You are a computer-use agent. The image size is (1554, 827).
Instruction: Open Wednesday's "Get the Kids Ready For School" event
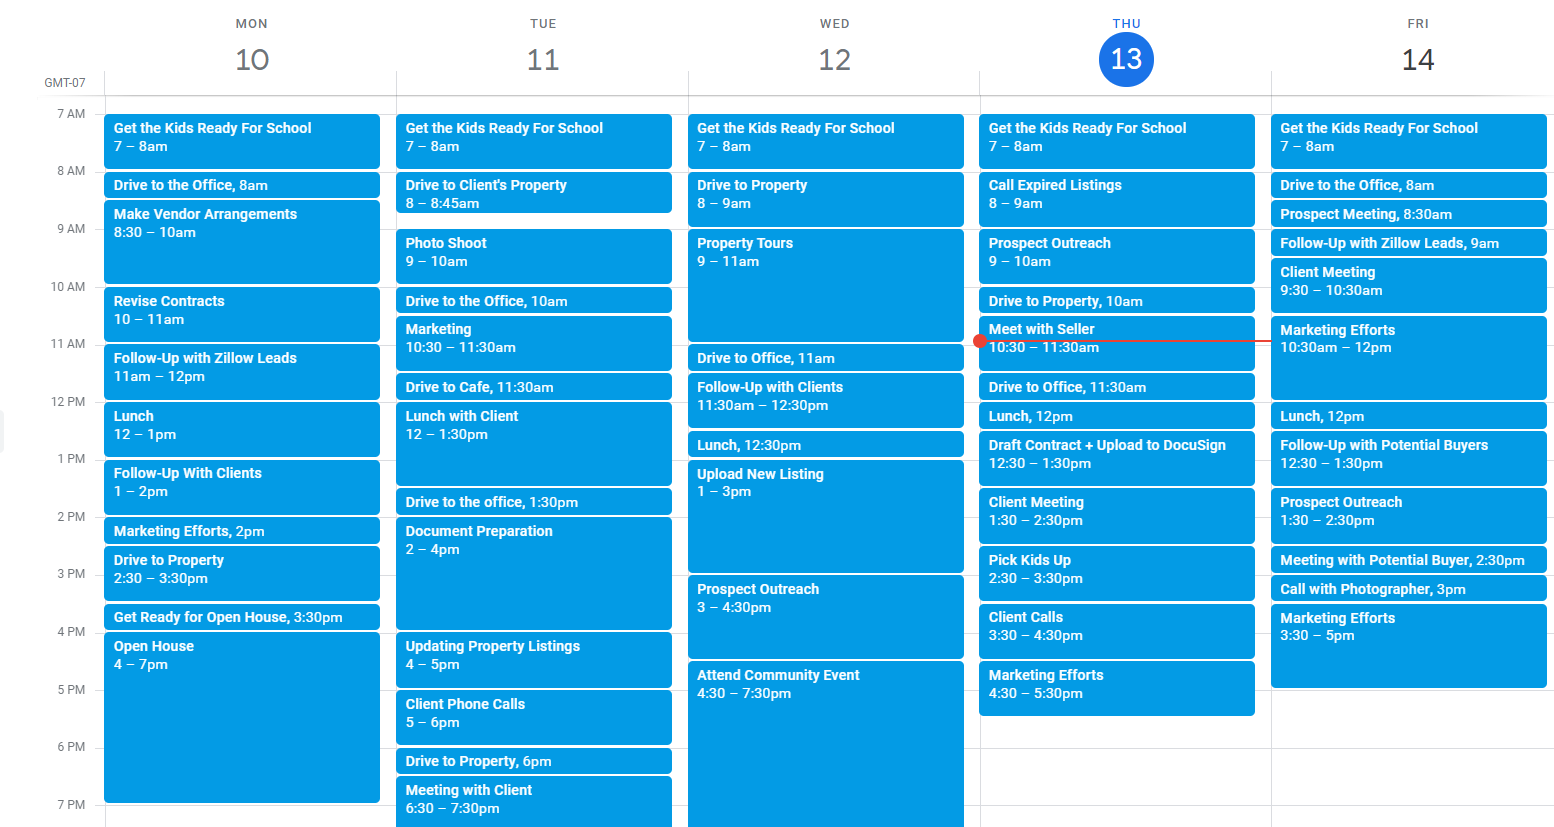(825, 141)
